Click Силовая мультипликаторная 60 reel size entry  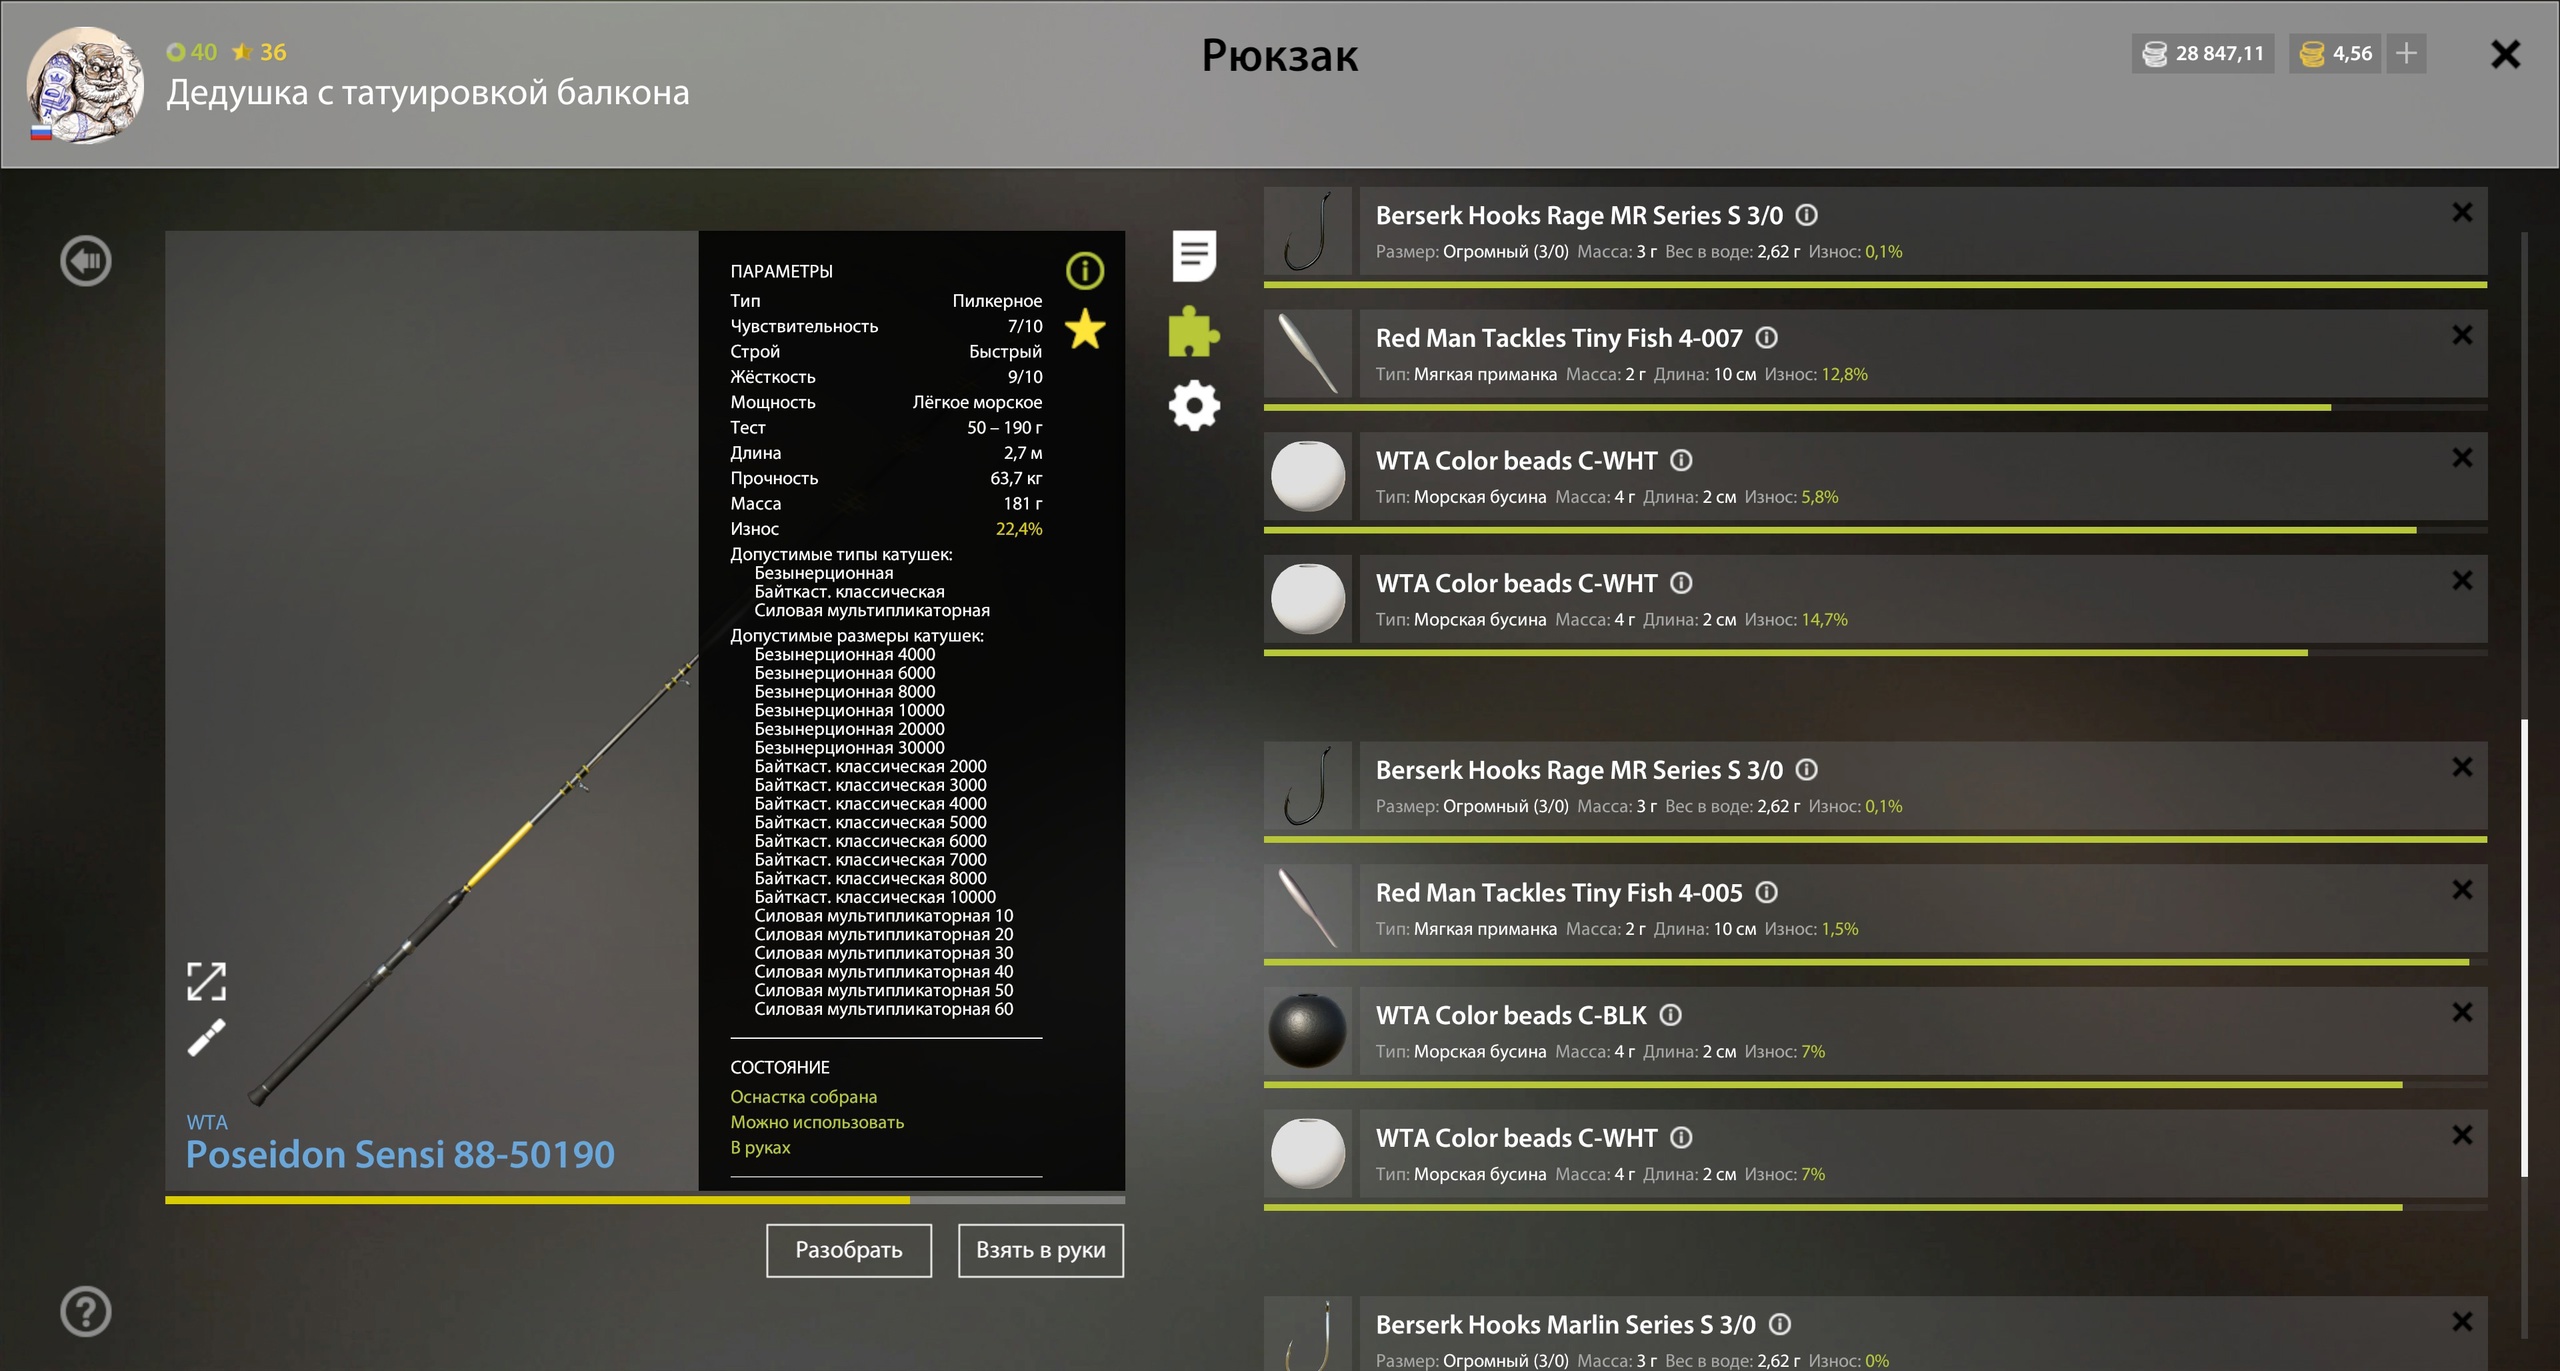[x=884, y=1010]
